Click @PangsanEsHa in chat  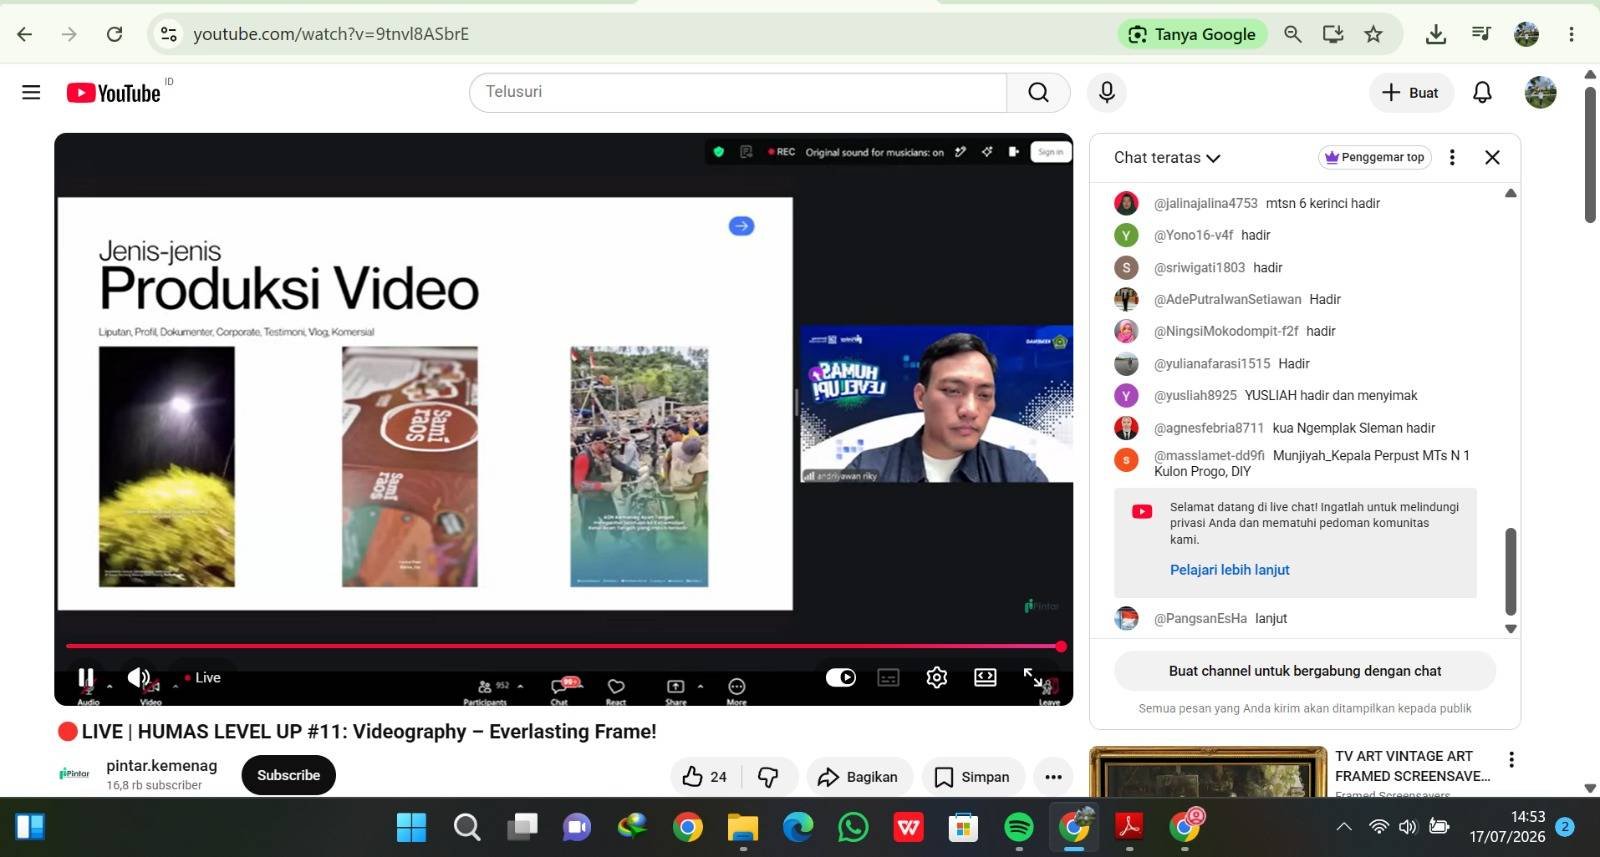pos(1200,619)
